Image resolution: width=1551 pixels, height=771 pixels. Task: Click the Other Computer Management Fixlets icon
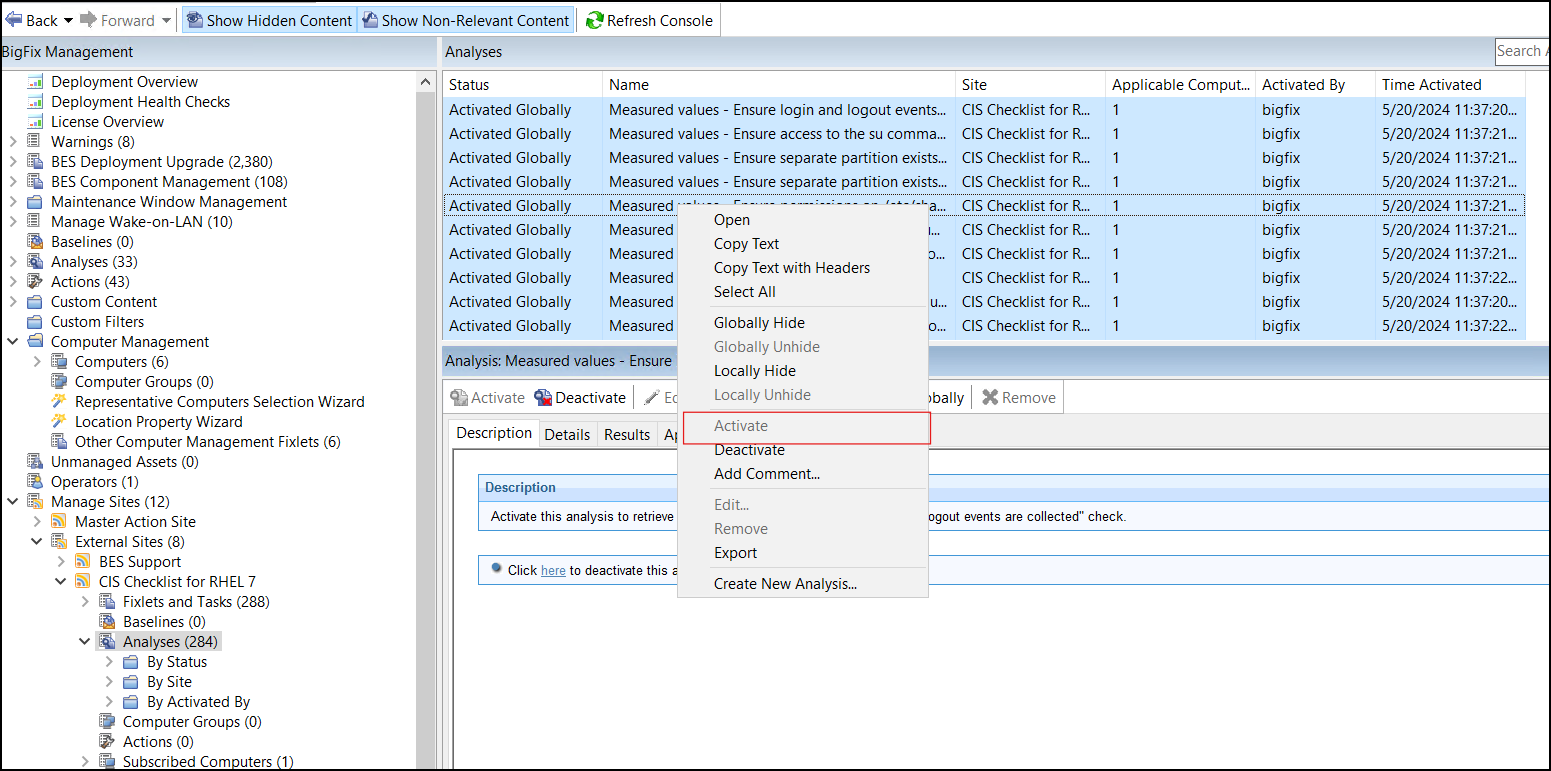pos(59,442)
